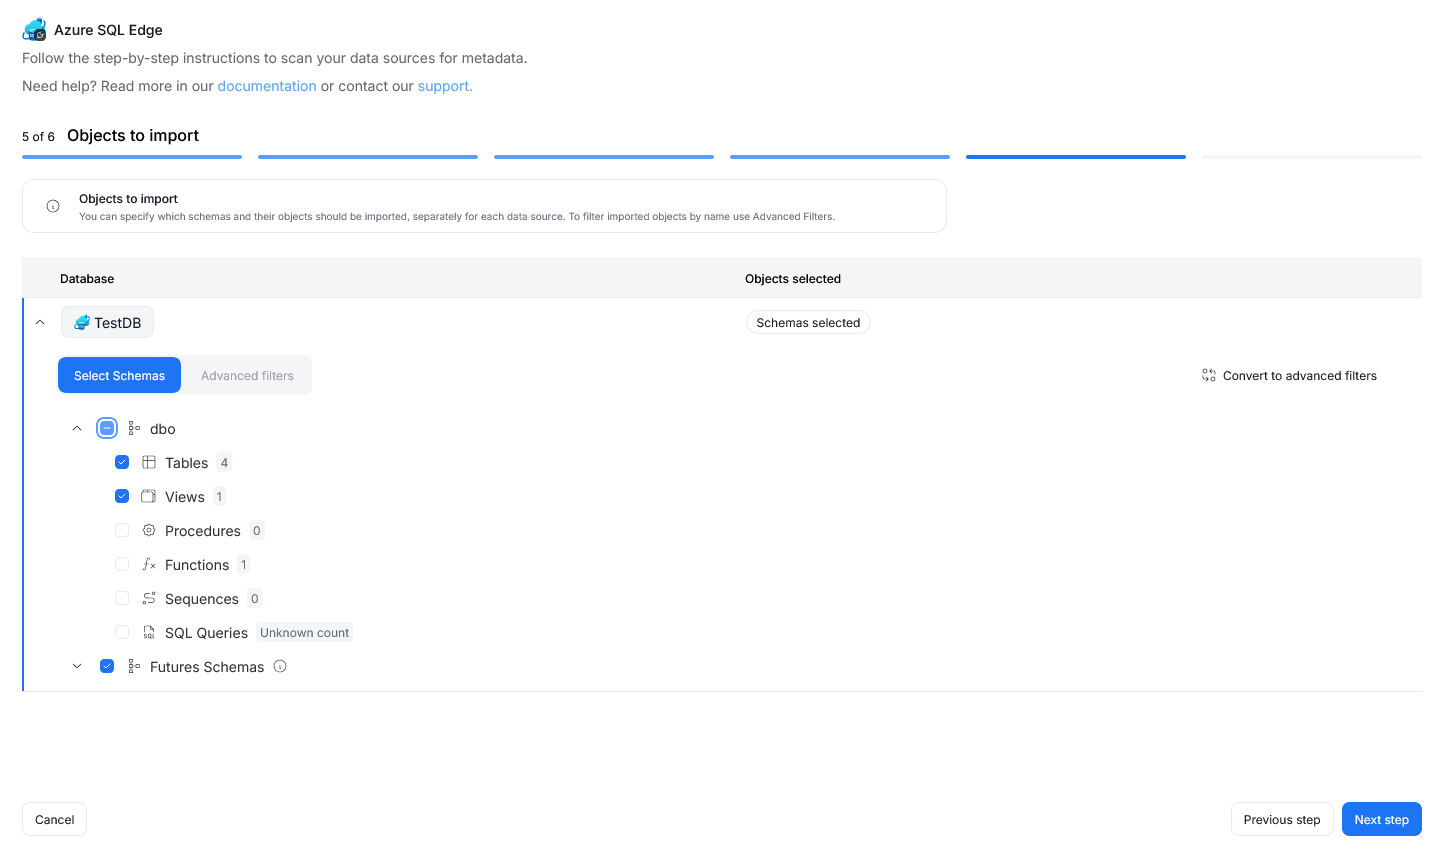The width and height of the screenshot is (1456, 857).
Task: Click the Tables grid icon
Action: pos(149,463)
